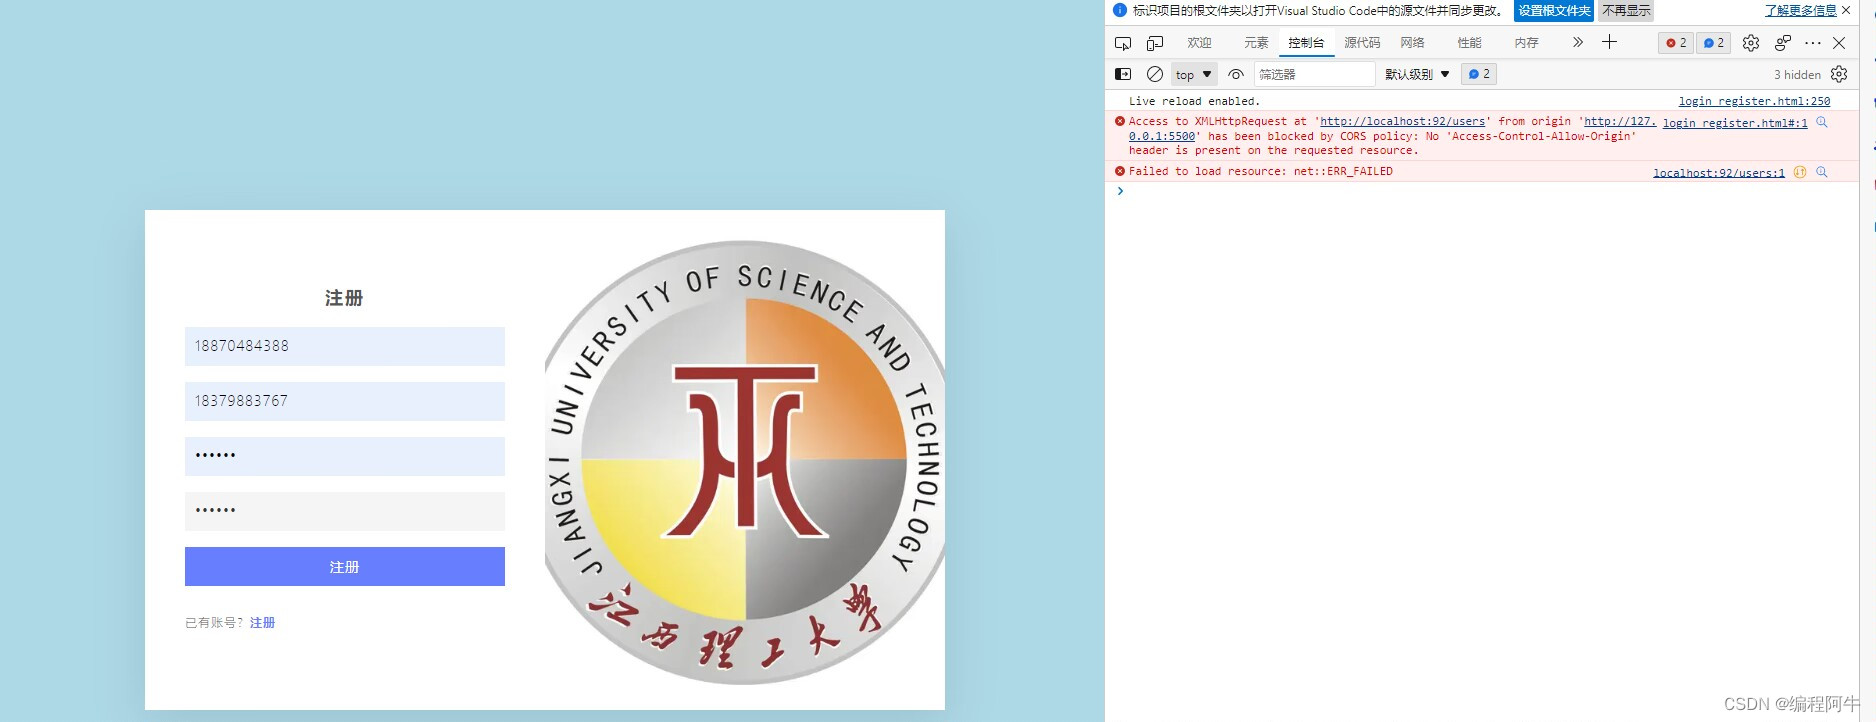Toggle device emulation mode icon

tap(1155, 43)
